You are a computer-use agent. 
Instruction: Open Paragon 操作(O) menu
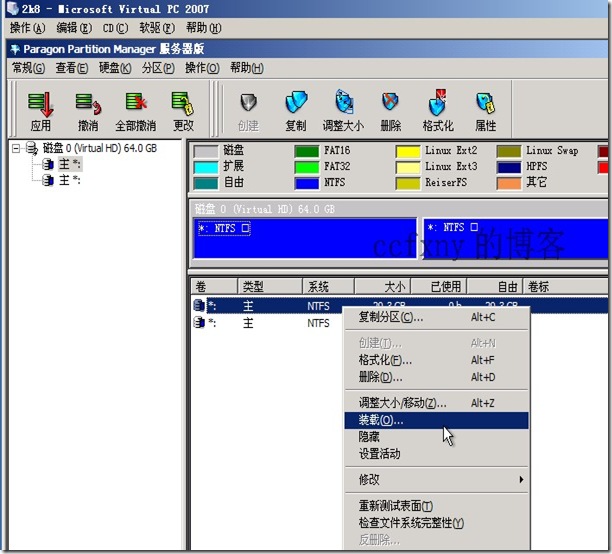click(202, 68)
